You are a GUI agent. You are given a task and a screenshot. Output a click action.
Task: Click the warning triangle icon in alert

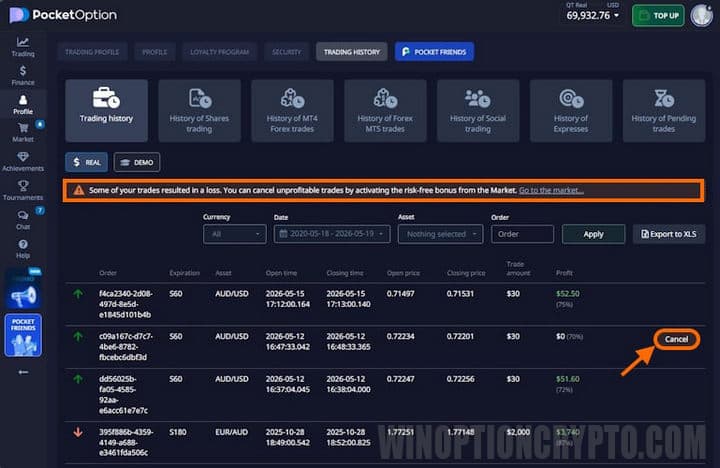[x=79, y=190]
